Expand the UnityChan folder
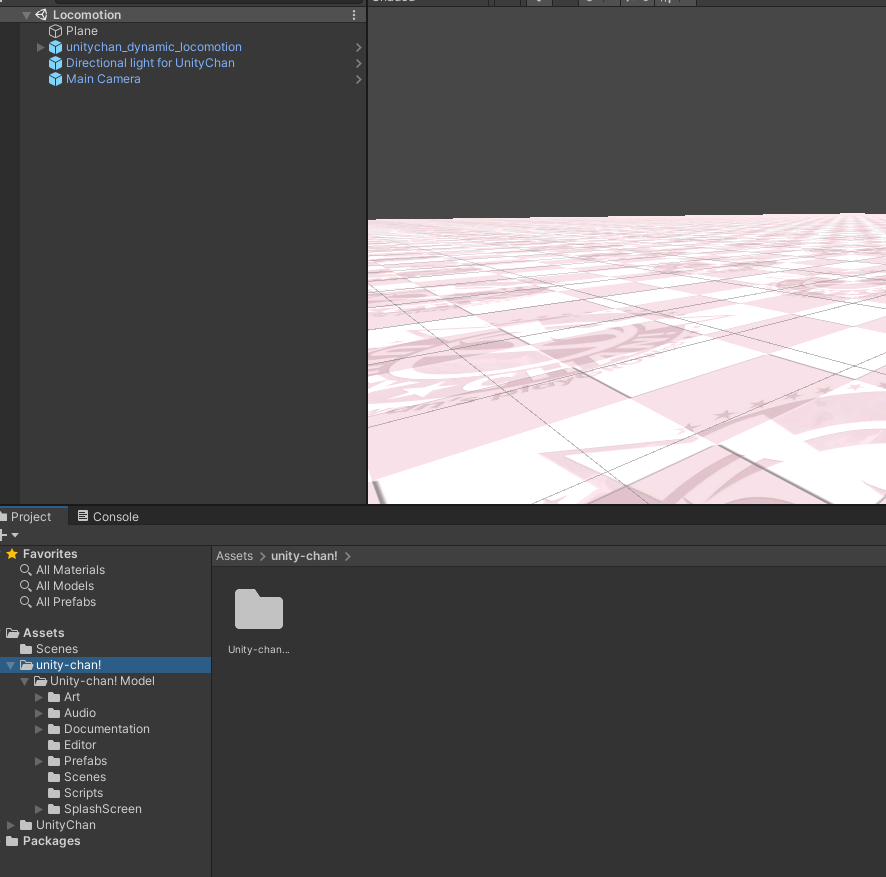The height and width of the screenshot is (877, 886). (x=11, y=825)
